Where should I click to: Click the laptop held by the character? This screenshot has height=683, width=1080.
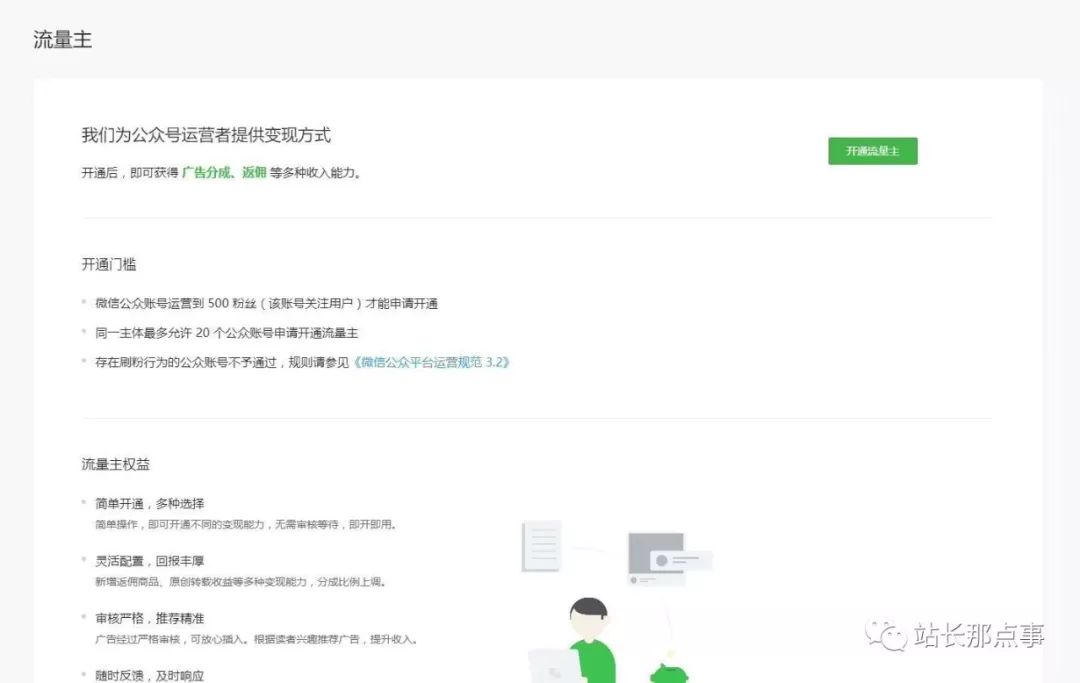tap(555, 666)
